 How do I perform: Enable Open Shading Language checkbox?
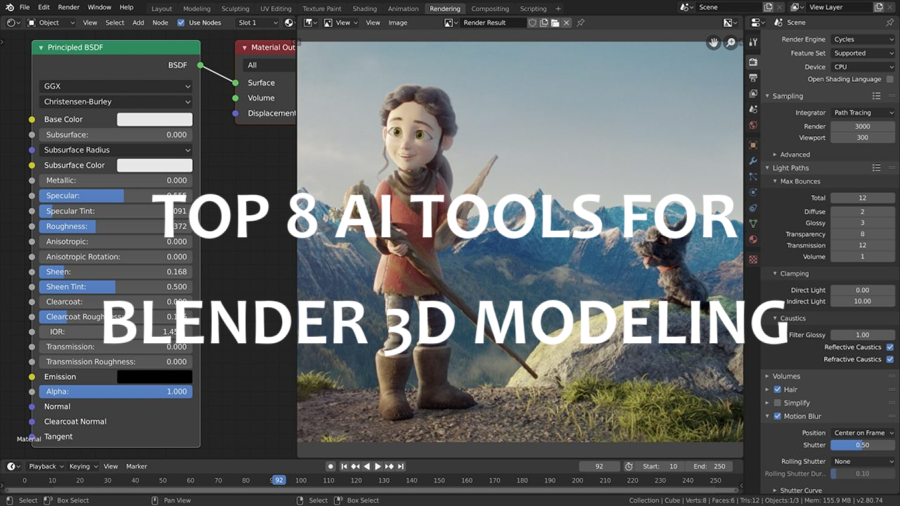[890, 79]
